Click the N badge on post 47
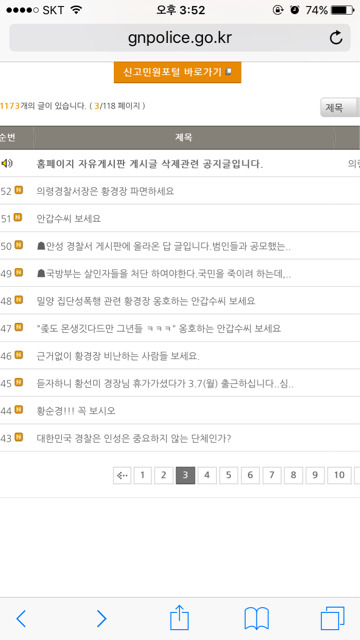Screen dimensions: 360x640 click(x=18, y=327)
